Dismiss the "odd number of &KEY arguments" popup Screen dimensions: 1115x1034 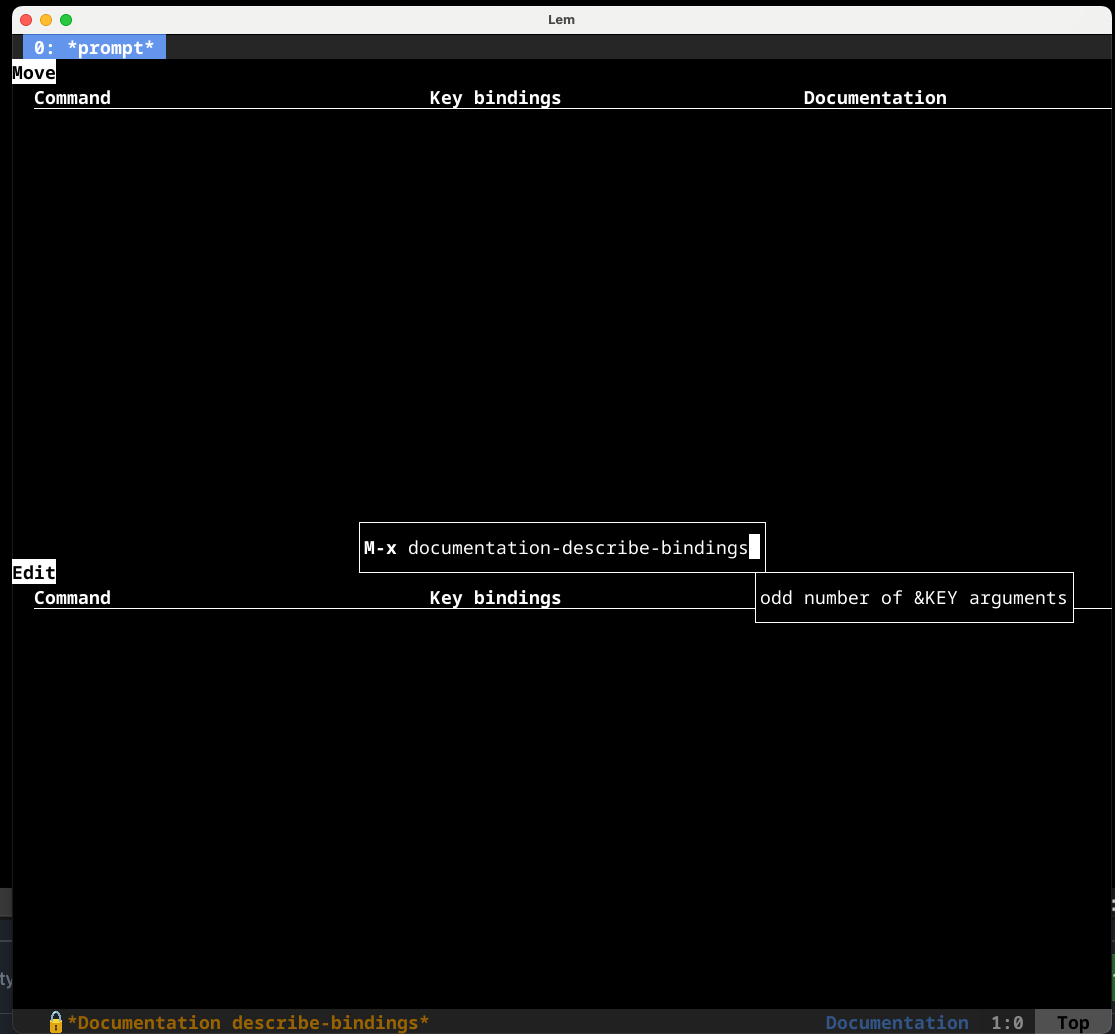pos(913,597)
